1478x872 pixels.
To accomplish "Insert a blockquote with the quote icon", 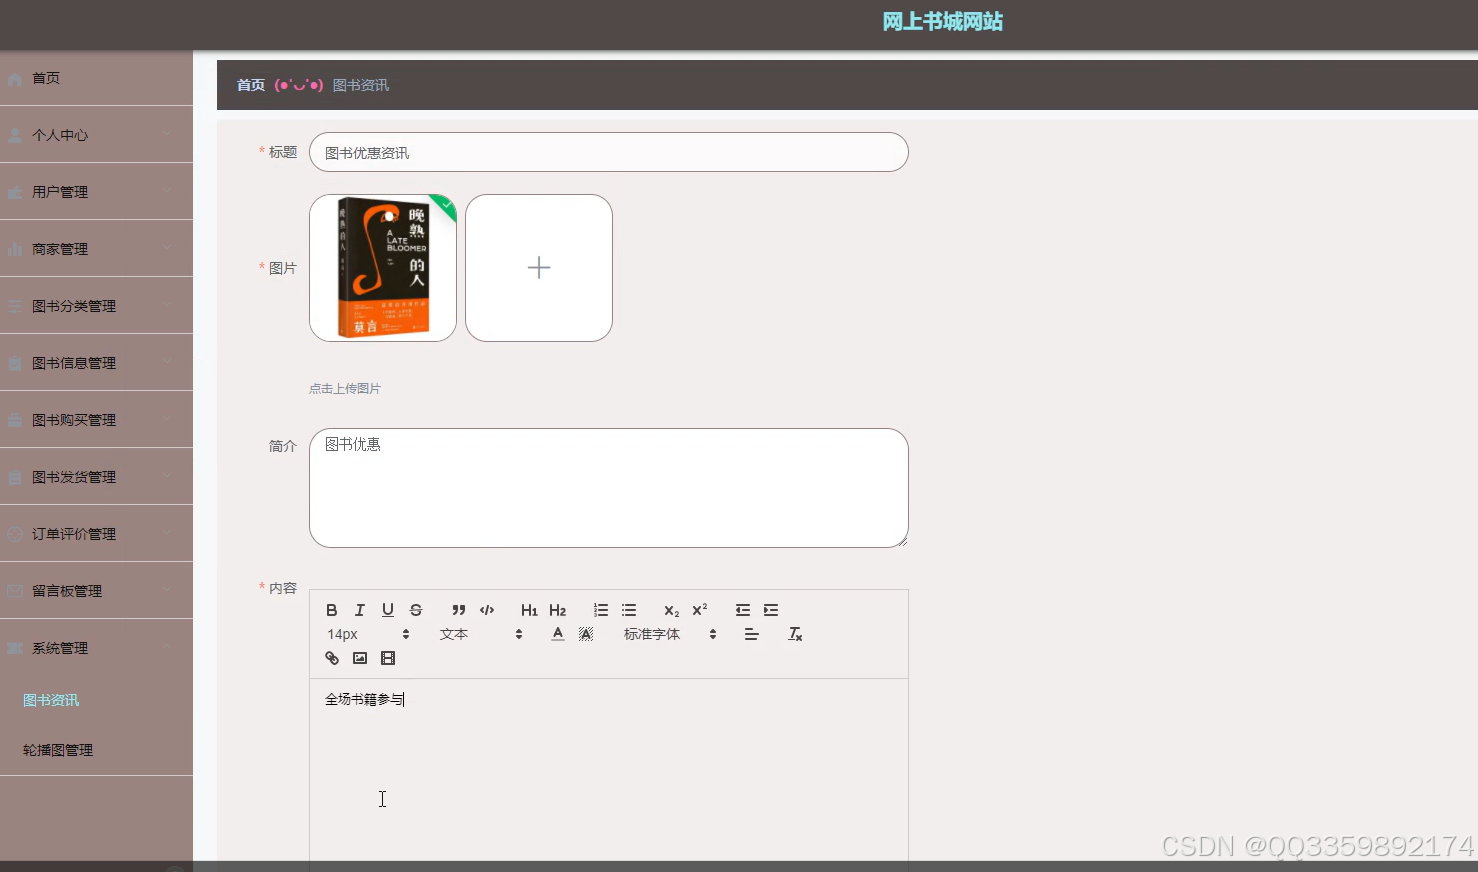I will click(459, 610).
